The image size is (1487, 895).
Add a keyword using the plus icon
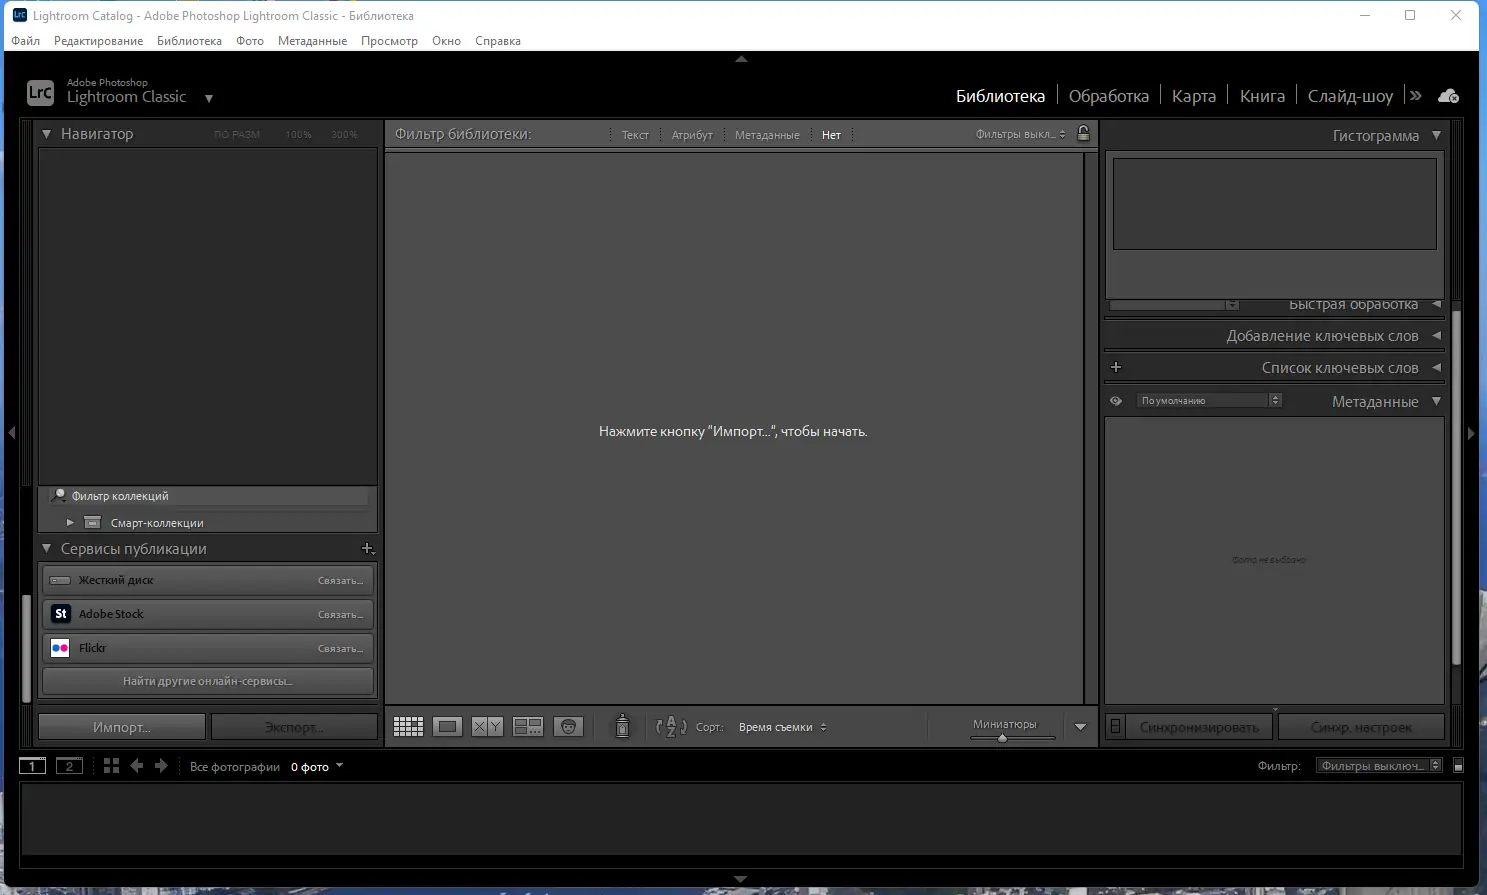click(1116, 367)
